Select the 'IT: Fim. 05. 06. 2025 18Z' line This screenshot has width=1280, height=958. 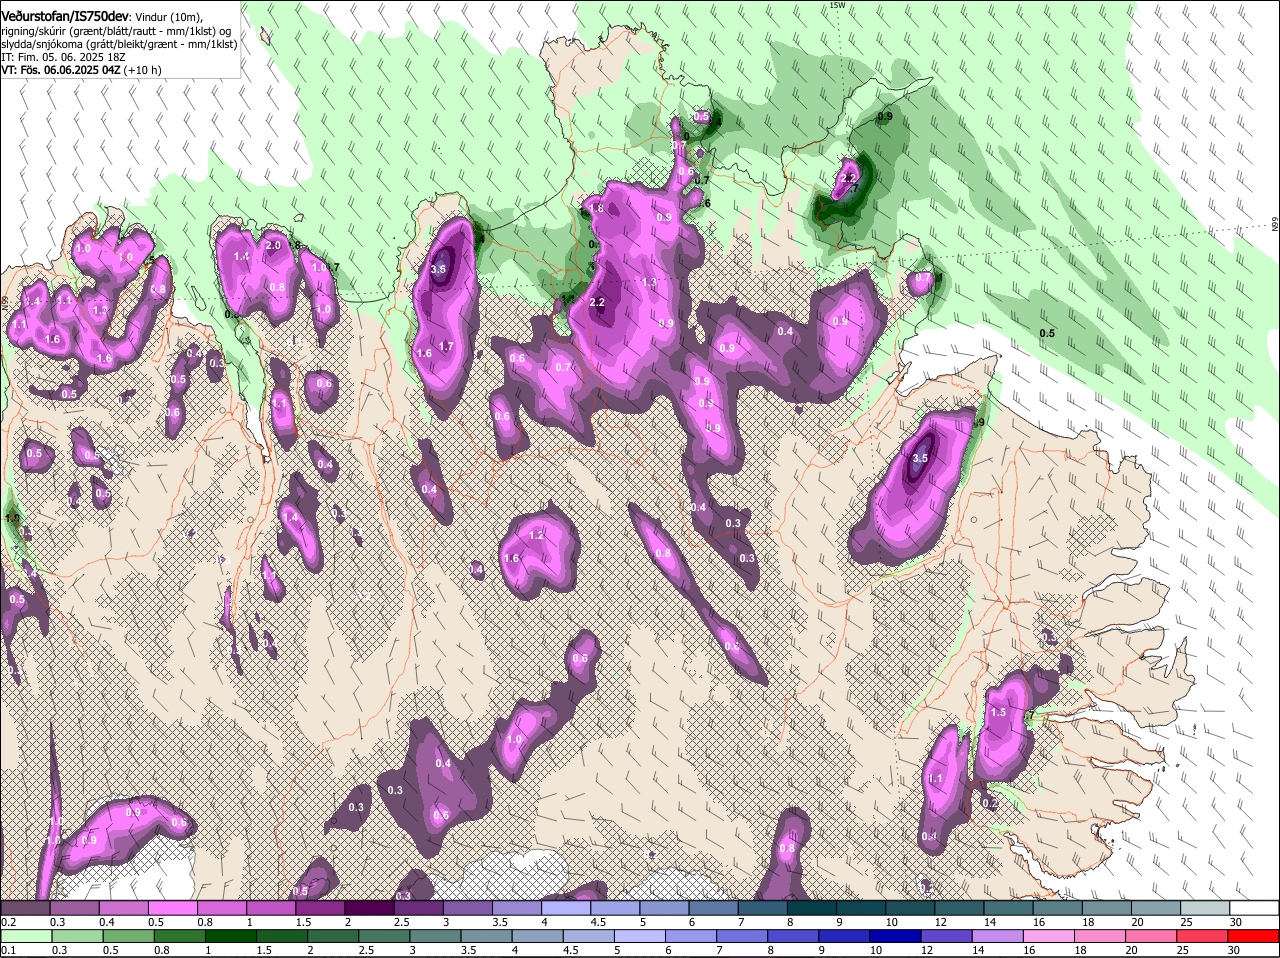(63, 57)
